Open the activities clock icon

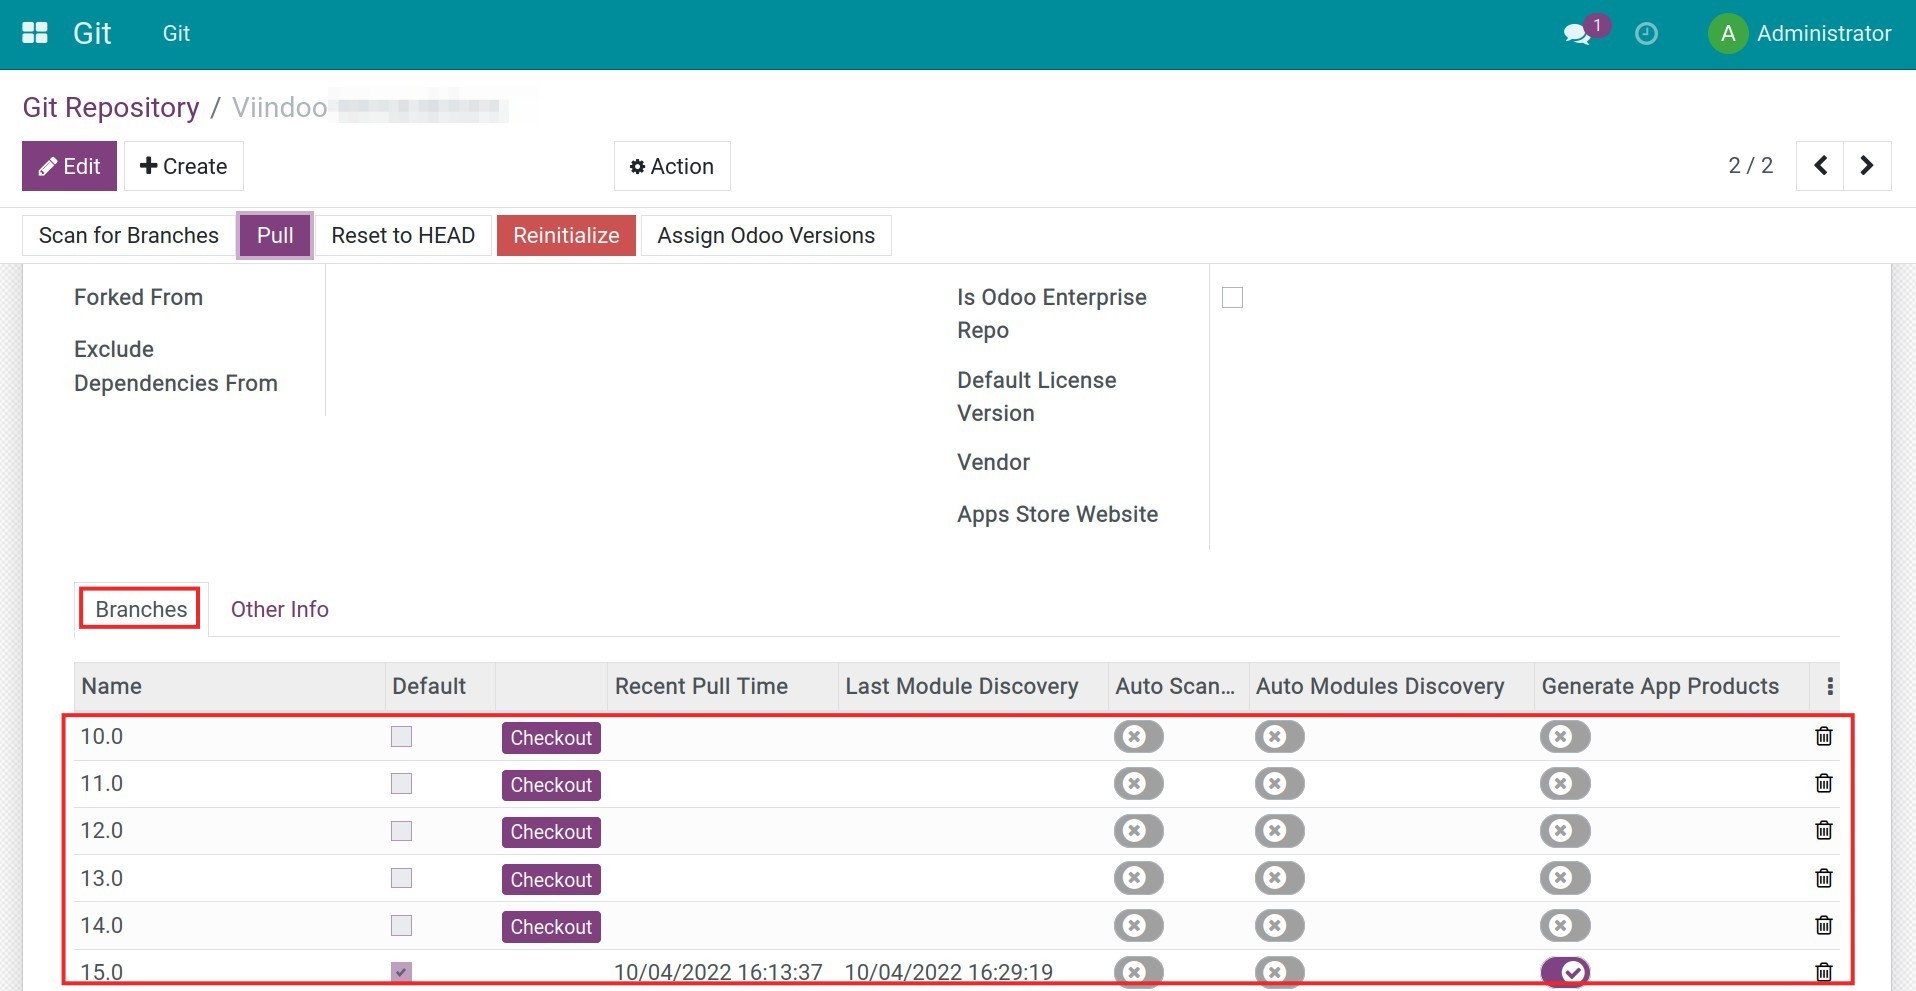(x=1646, y=34)
